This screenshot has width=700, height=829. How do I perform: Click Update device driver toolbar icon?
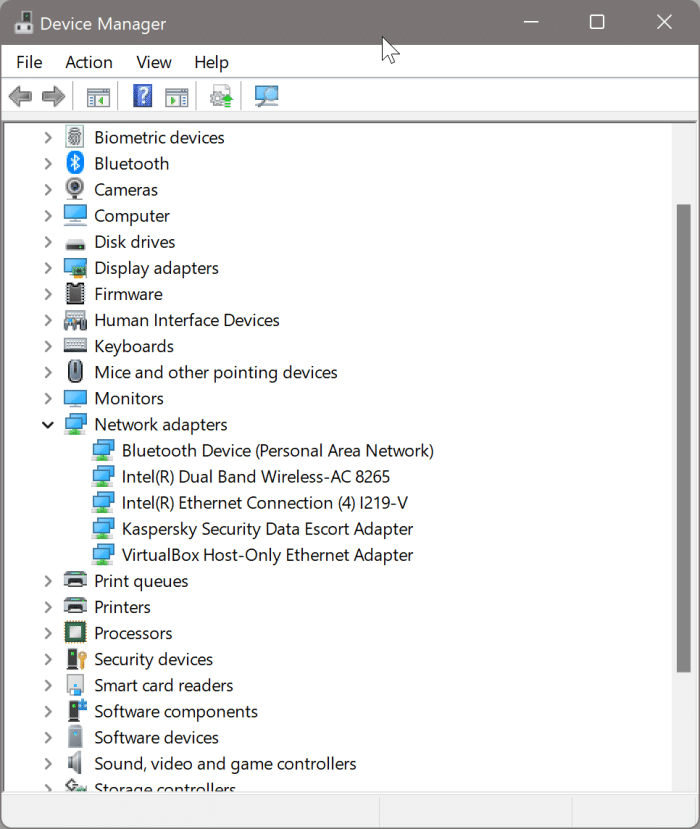222,96
